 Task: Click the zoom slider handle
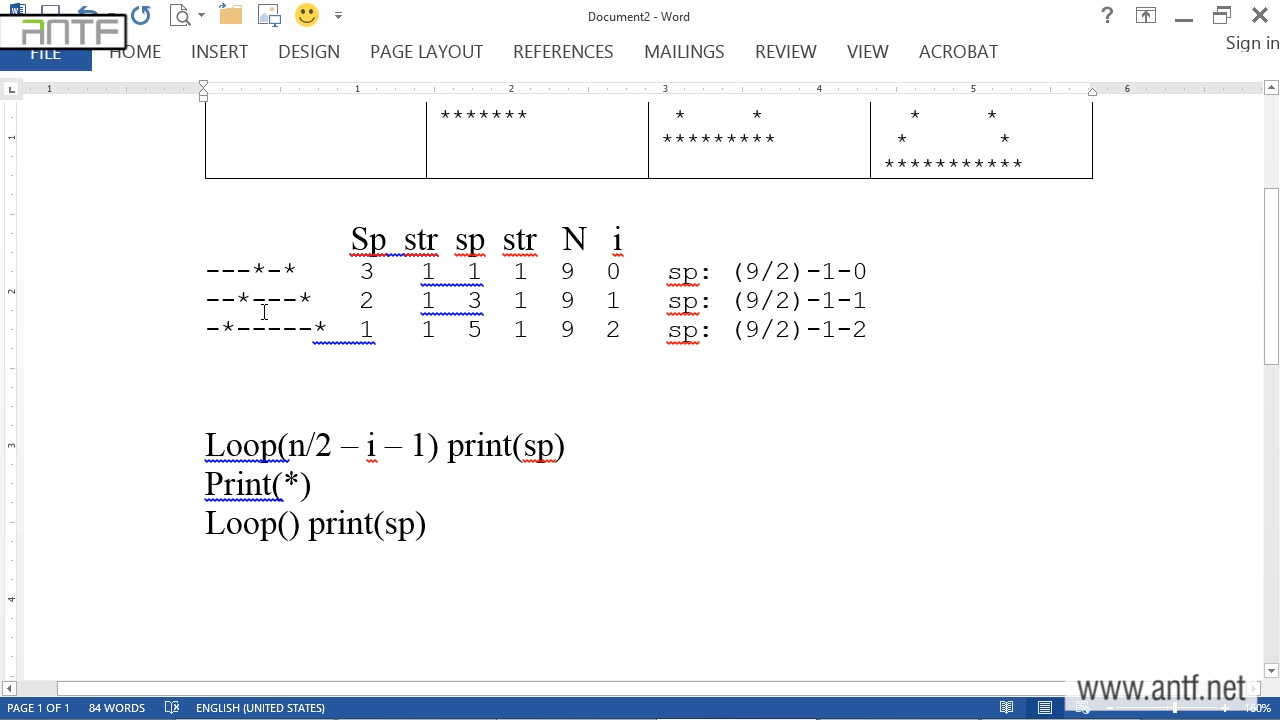click(1175, 708)
